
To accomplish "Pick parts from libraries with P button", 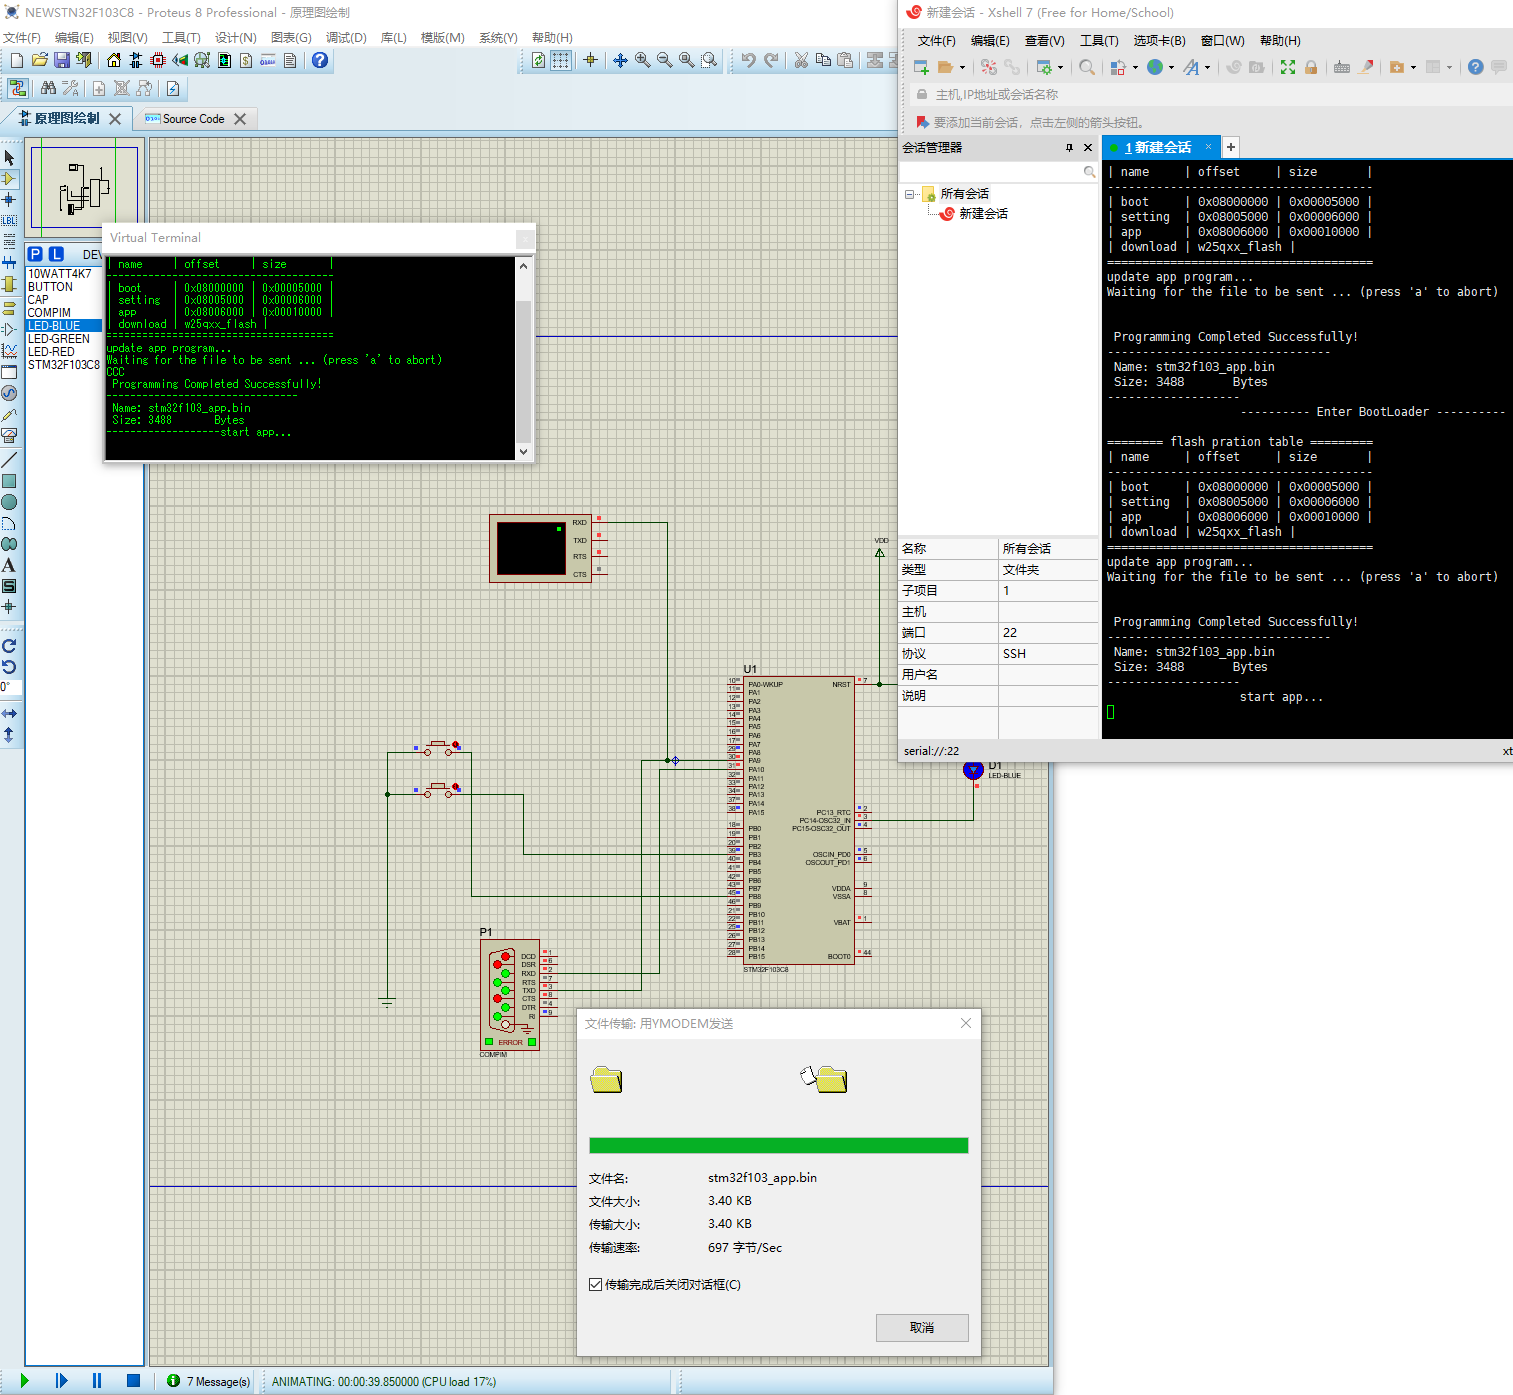I will [35, 254].
